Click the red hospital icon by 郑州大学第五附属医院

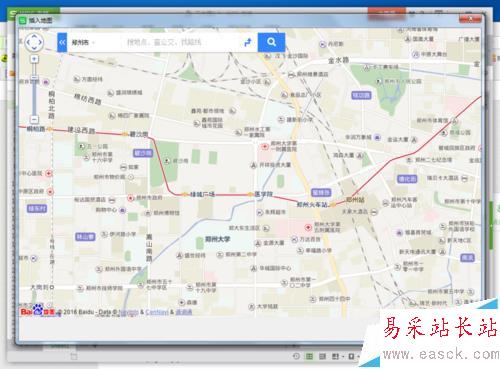[x=308, y=227]
